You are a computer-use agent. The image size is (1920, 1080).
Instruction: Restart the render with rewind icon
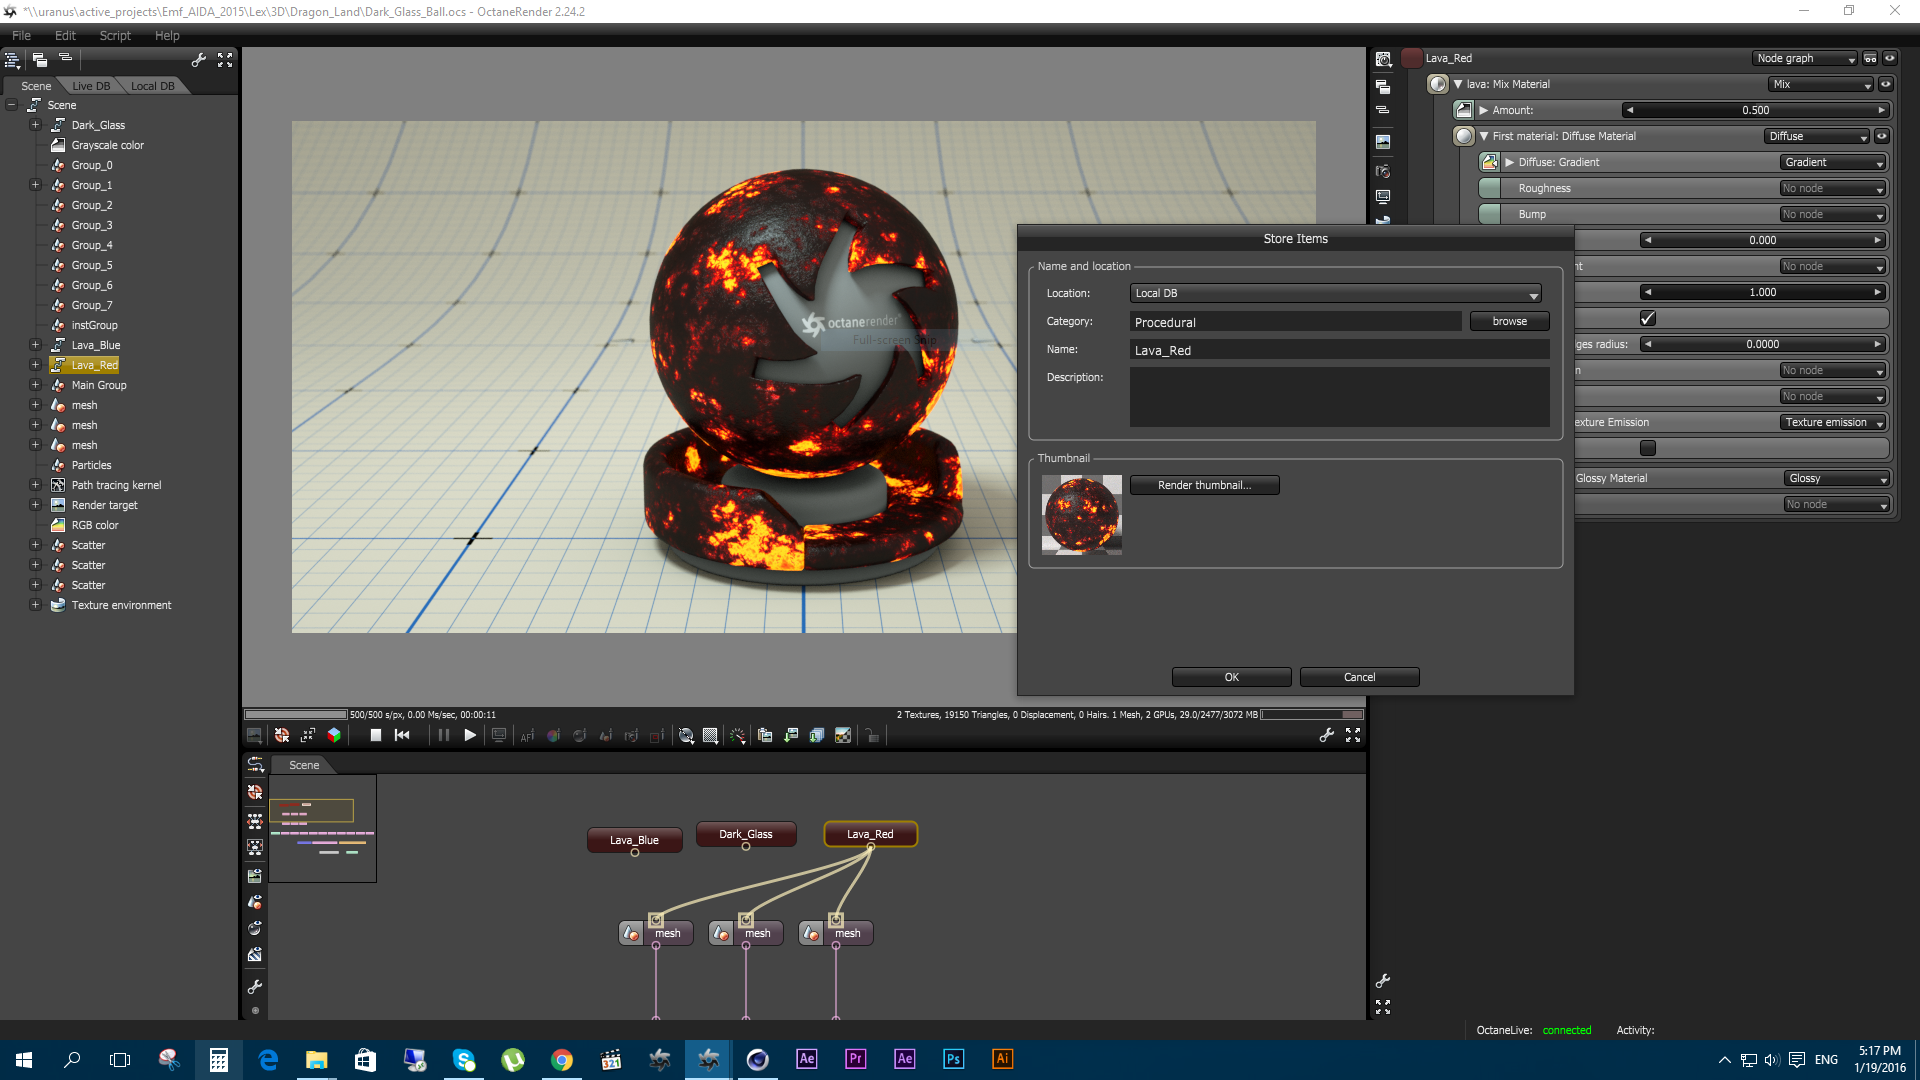(402, 735)
